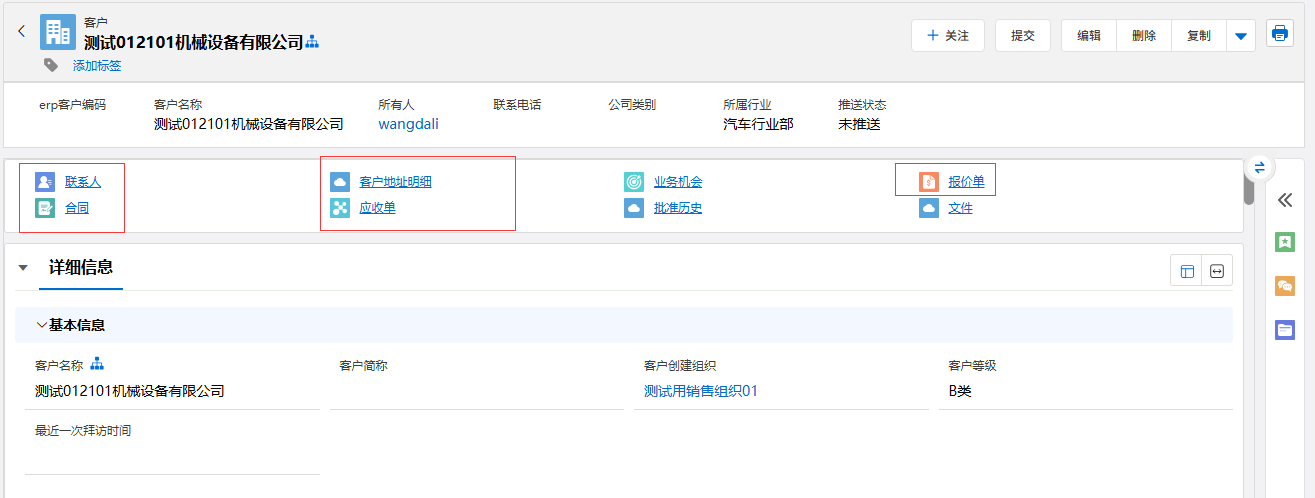Click the 提交 button
This screenshot has height=498, width=1315.
pyautogui.click(x=1023, y=36)
